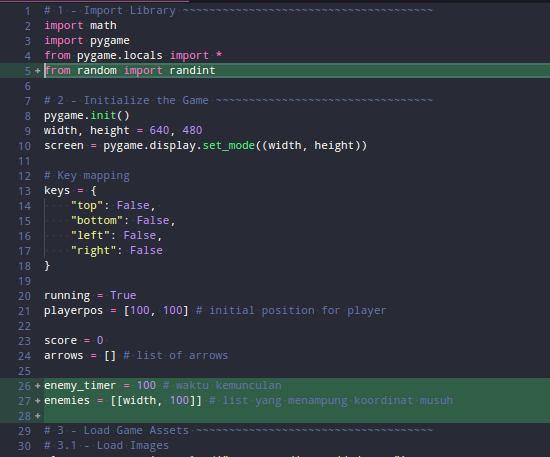The height and width of the screenshot is (457, 550).
Task: Click the 'score' variable on line 23
Action: coord(60,341)
